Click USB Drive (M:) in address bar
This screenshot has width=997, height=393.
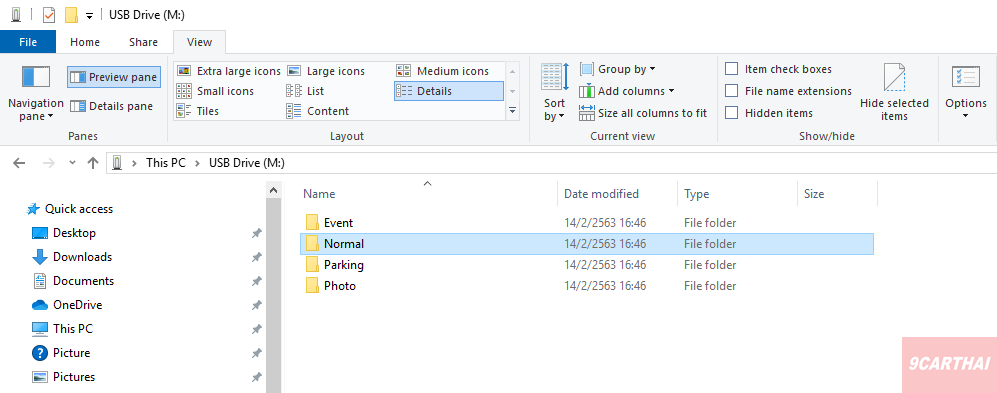point(247,163)
